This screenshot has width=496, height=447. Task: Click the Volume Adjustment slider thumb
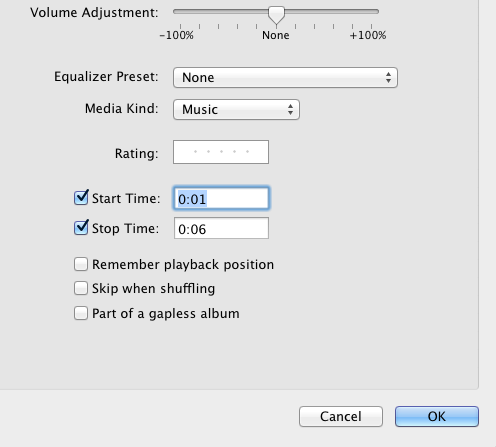[x=276, y=15]
